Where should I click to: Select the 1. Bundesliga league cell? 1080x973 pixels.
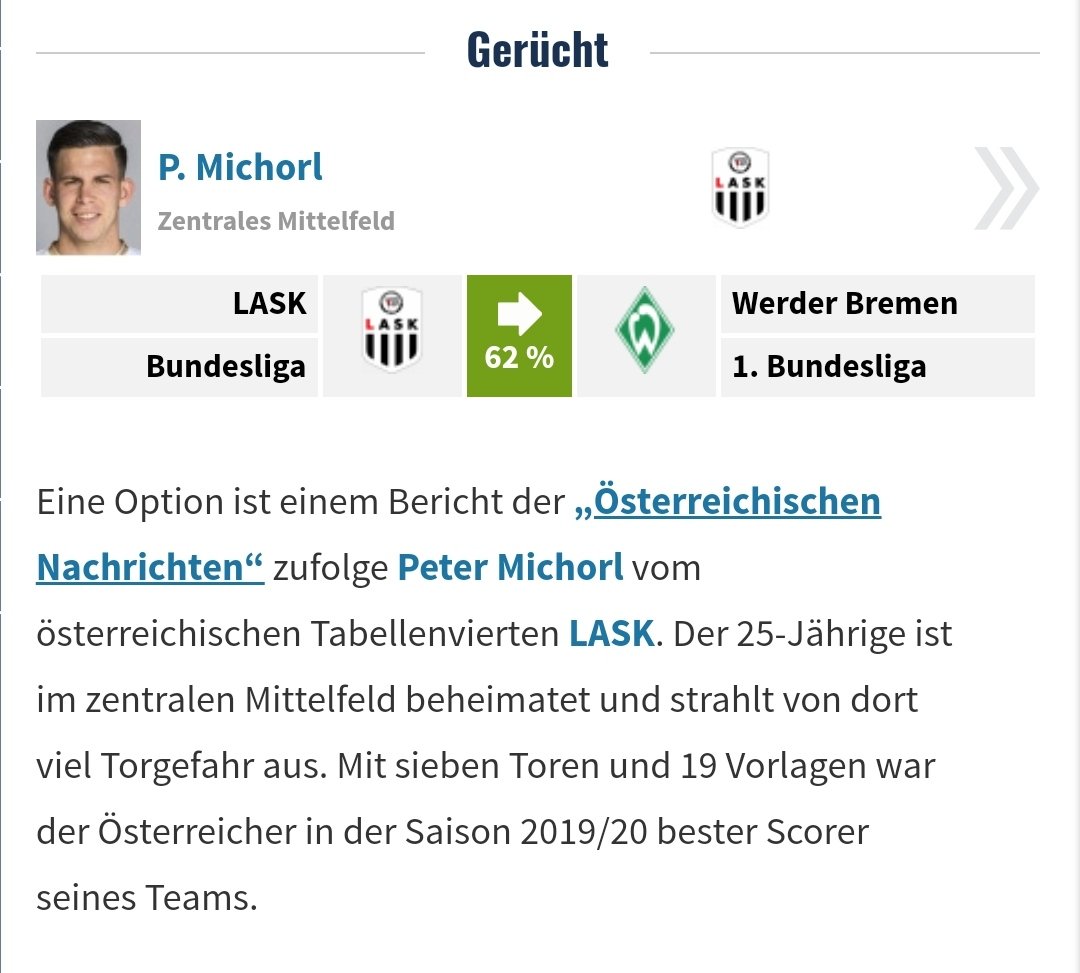pos(878,366)
